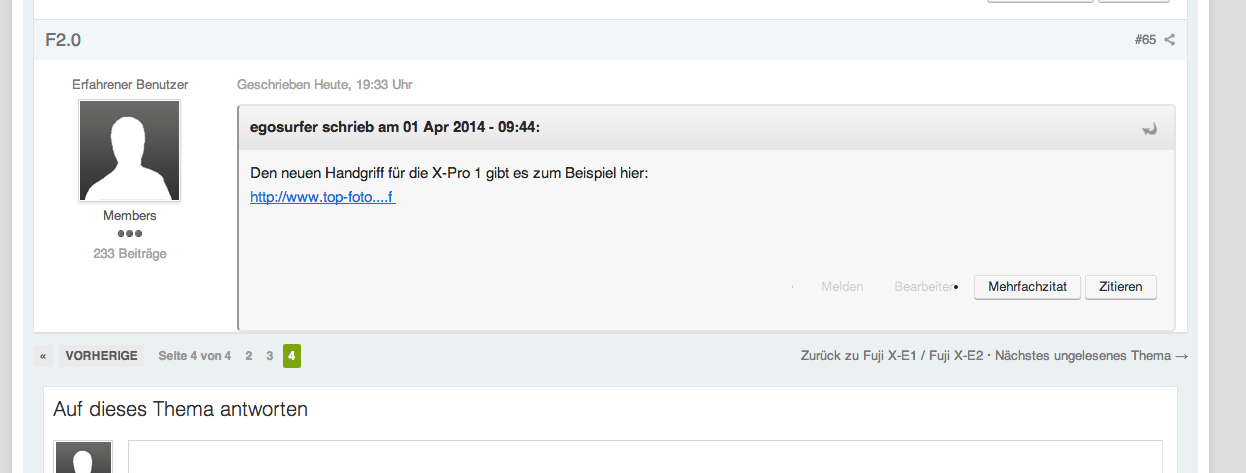Image resolution: width=1246 pixels, height=473 pixels.
Task: Open the #65 post permalink
Action: tap(1145, 40)
